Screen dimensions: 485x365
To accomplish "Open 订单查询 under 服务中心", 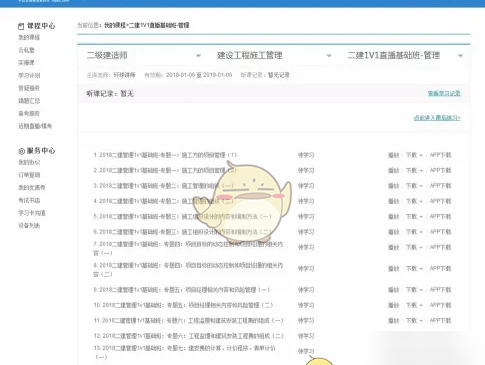I will (29, 175).
